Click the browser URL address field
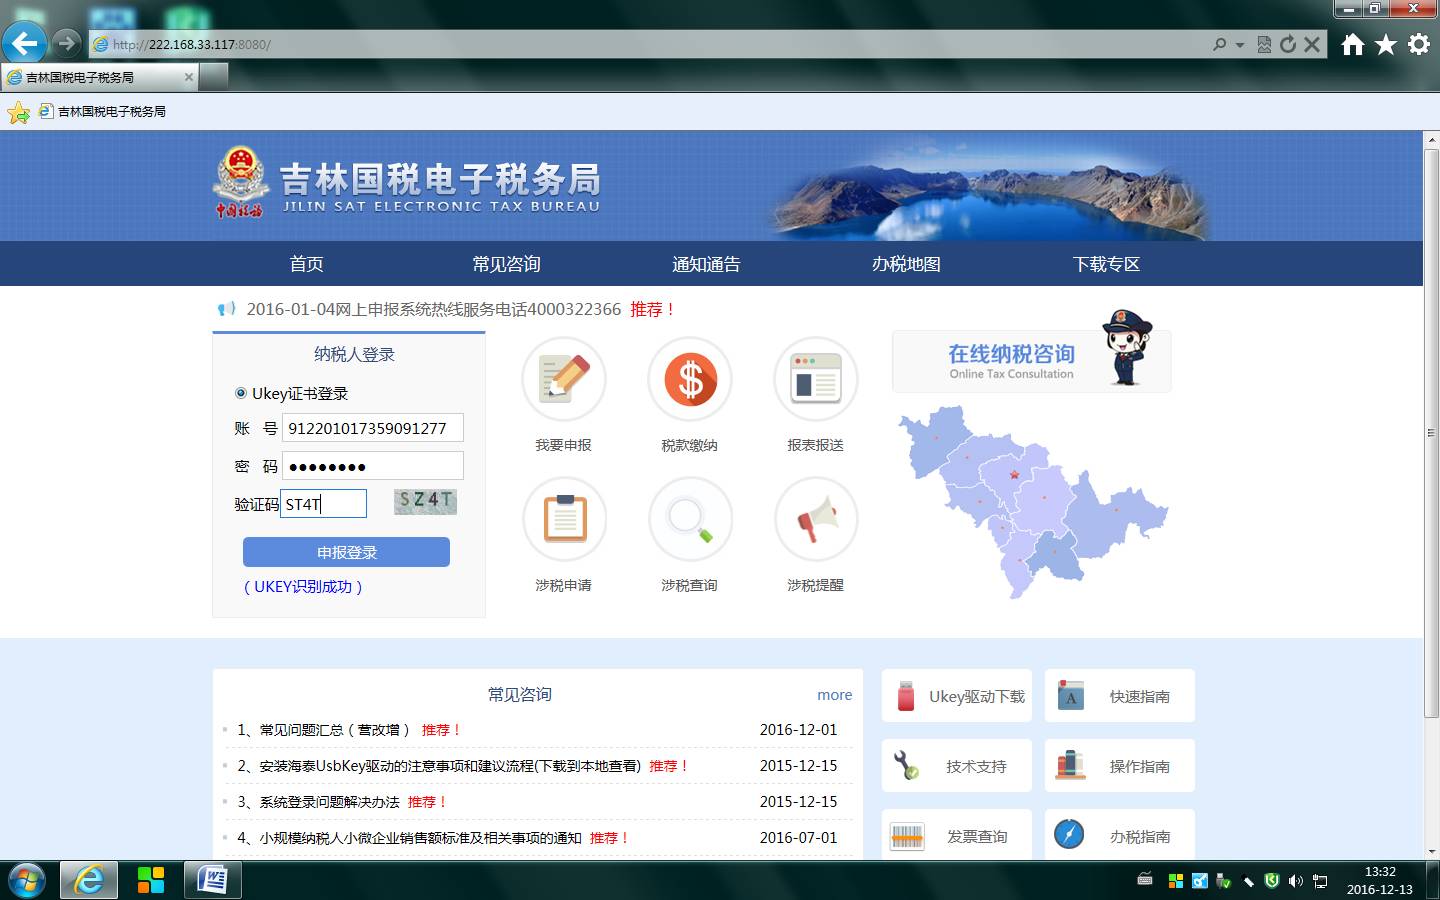Screen dimensions: 1440x900 coord(650,44)
